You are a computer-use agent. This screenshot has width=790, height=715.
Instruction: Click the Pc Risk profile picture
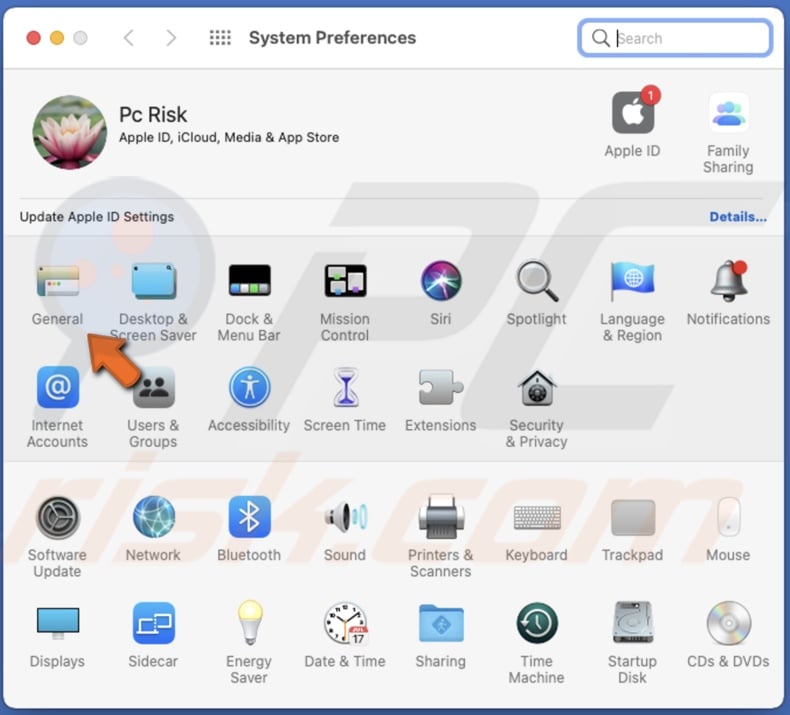(x=70, y=133)
